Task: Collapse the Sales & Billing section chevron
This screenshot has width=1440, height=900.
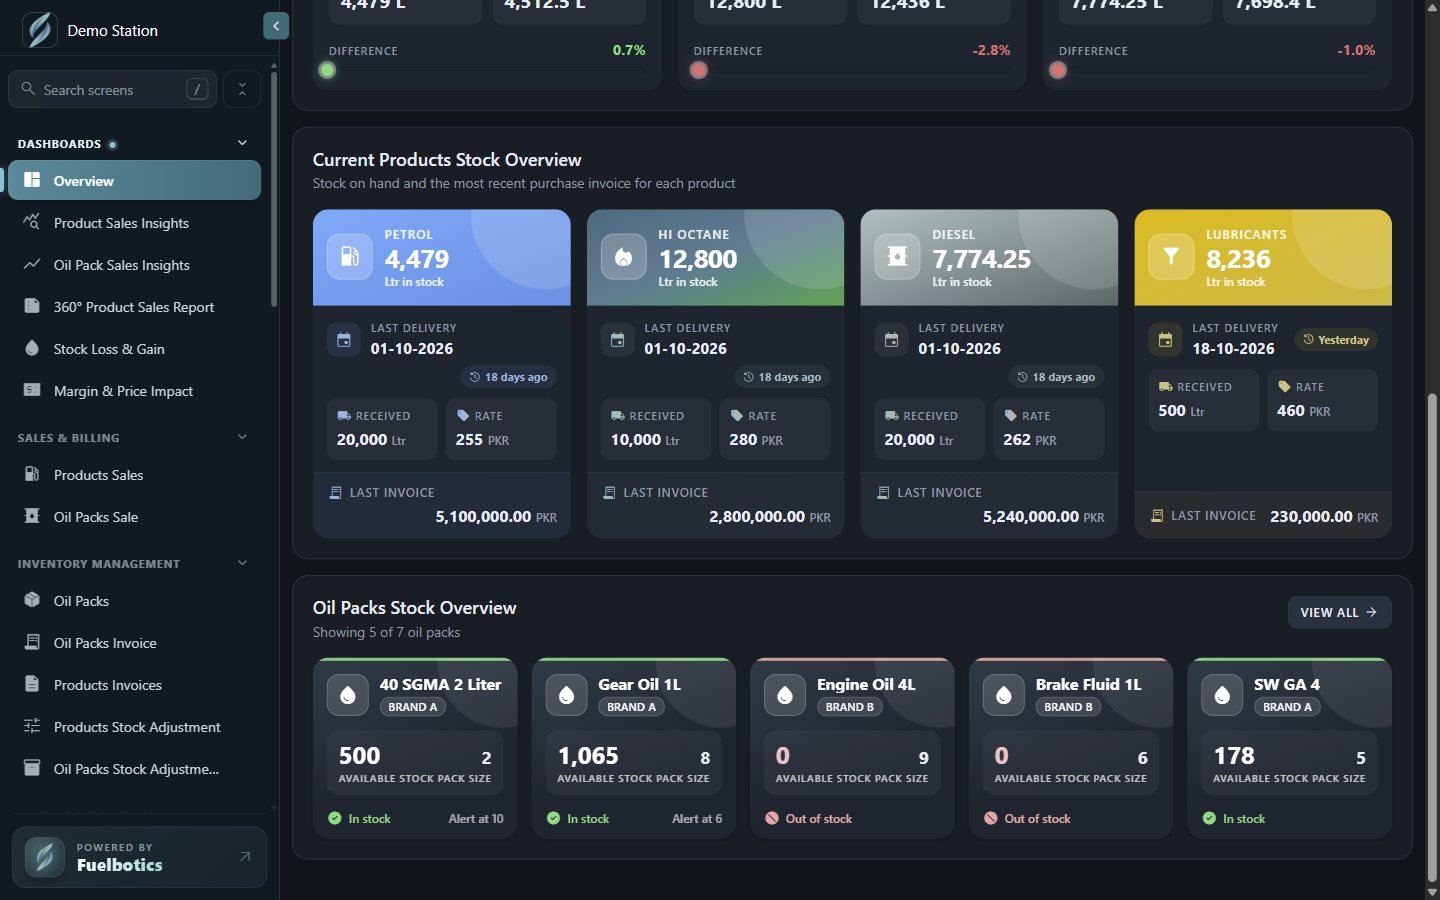Action: [242, 437]
